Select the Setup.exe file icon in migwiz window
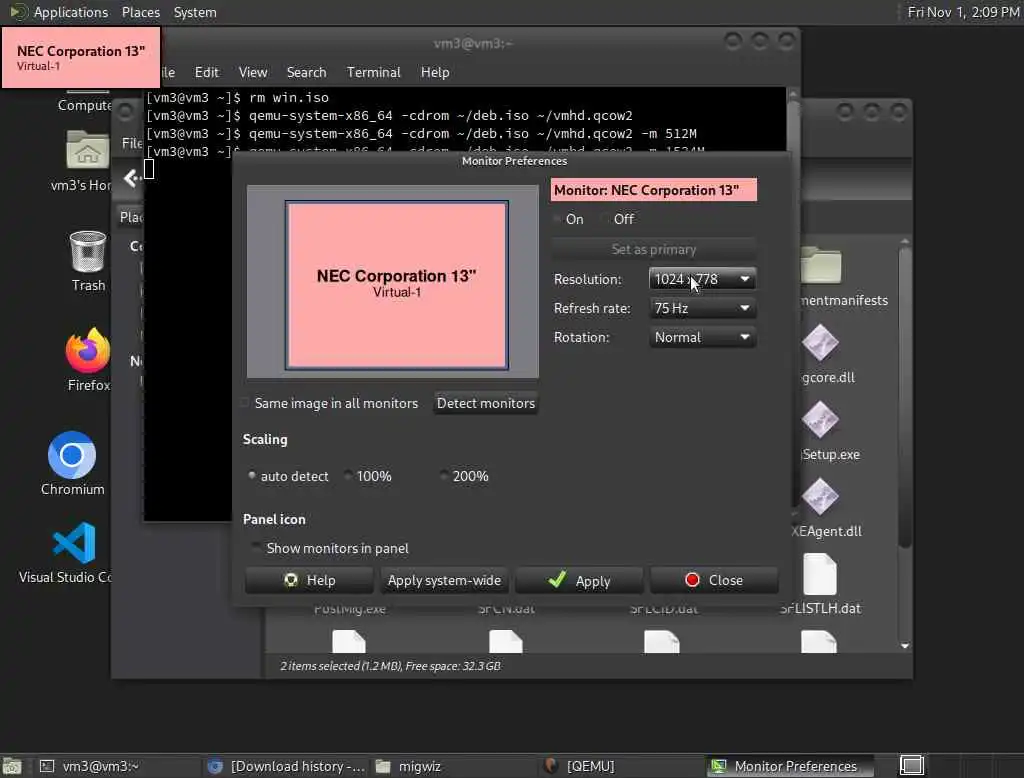Screen dimensions: 1024x778 [820, 420]
